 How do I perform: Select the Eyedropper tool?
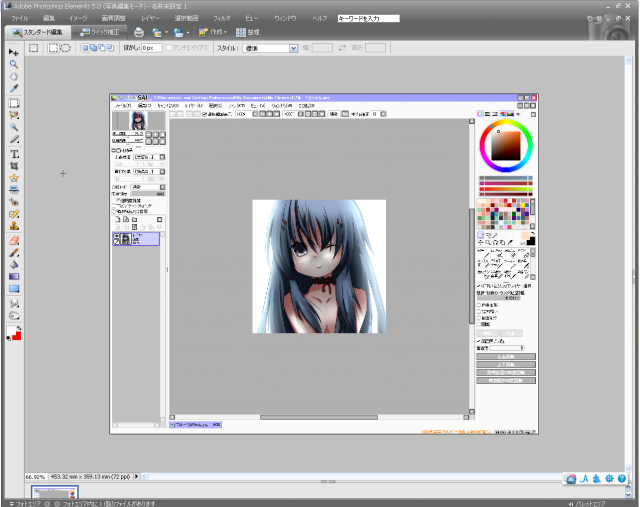click(x=13, y=88)
